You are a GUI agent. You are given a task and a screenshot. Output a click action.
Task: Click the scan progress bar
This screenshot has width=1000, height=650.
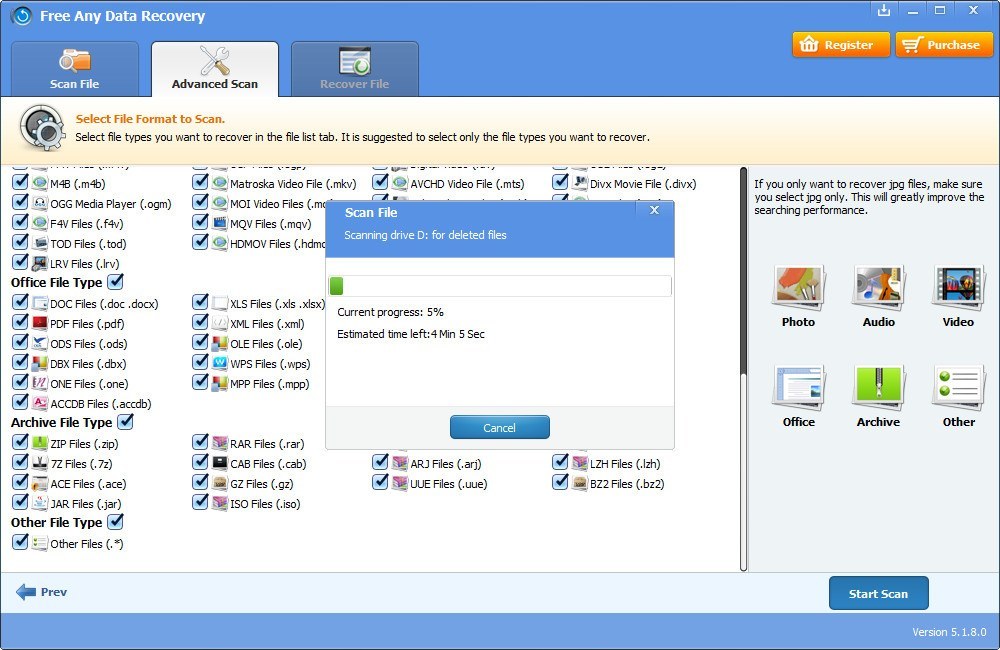point(500,285)
